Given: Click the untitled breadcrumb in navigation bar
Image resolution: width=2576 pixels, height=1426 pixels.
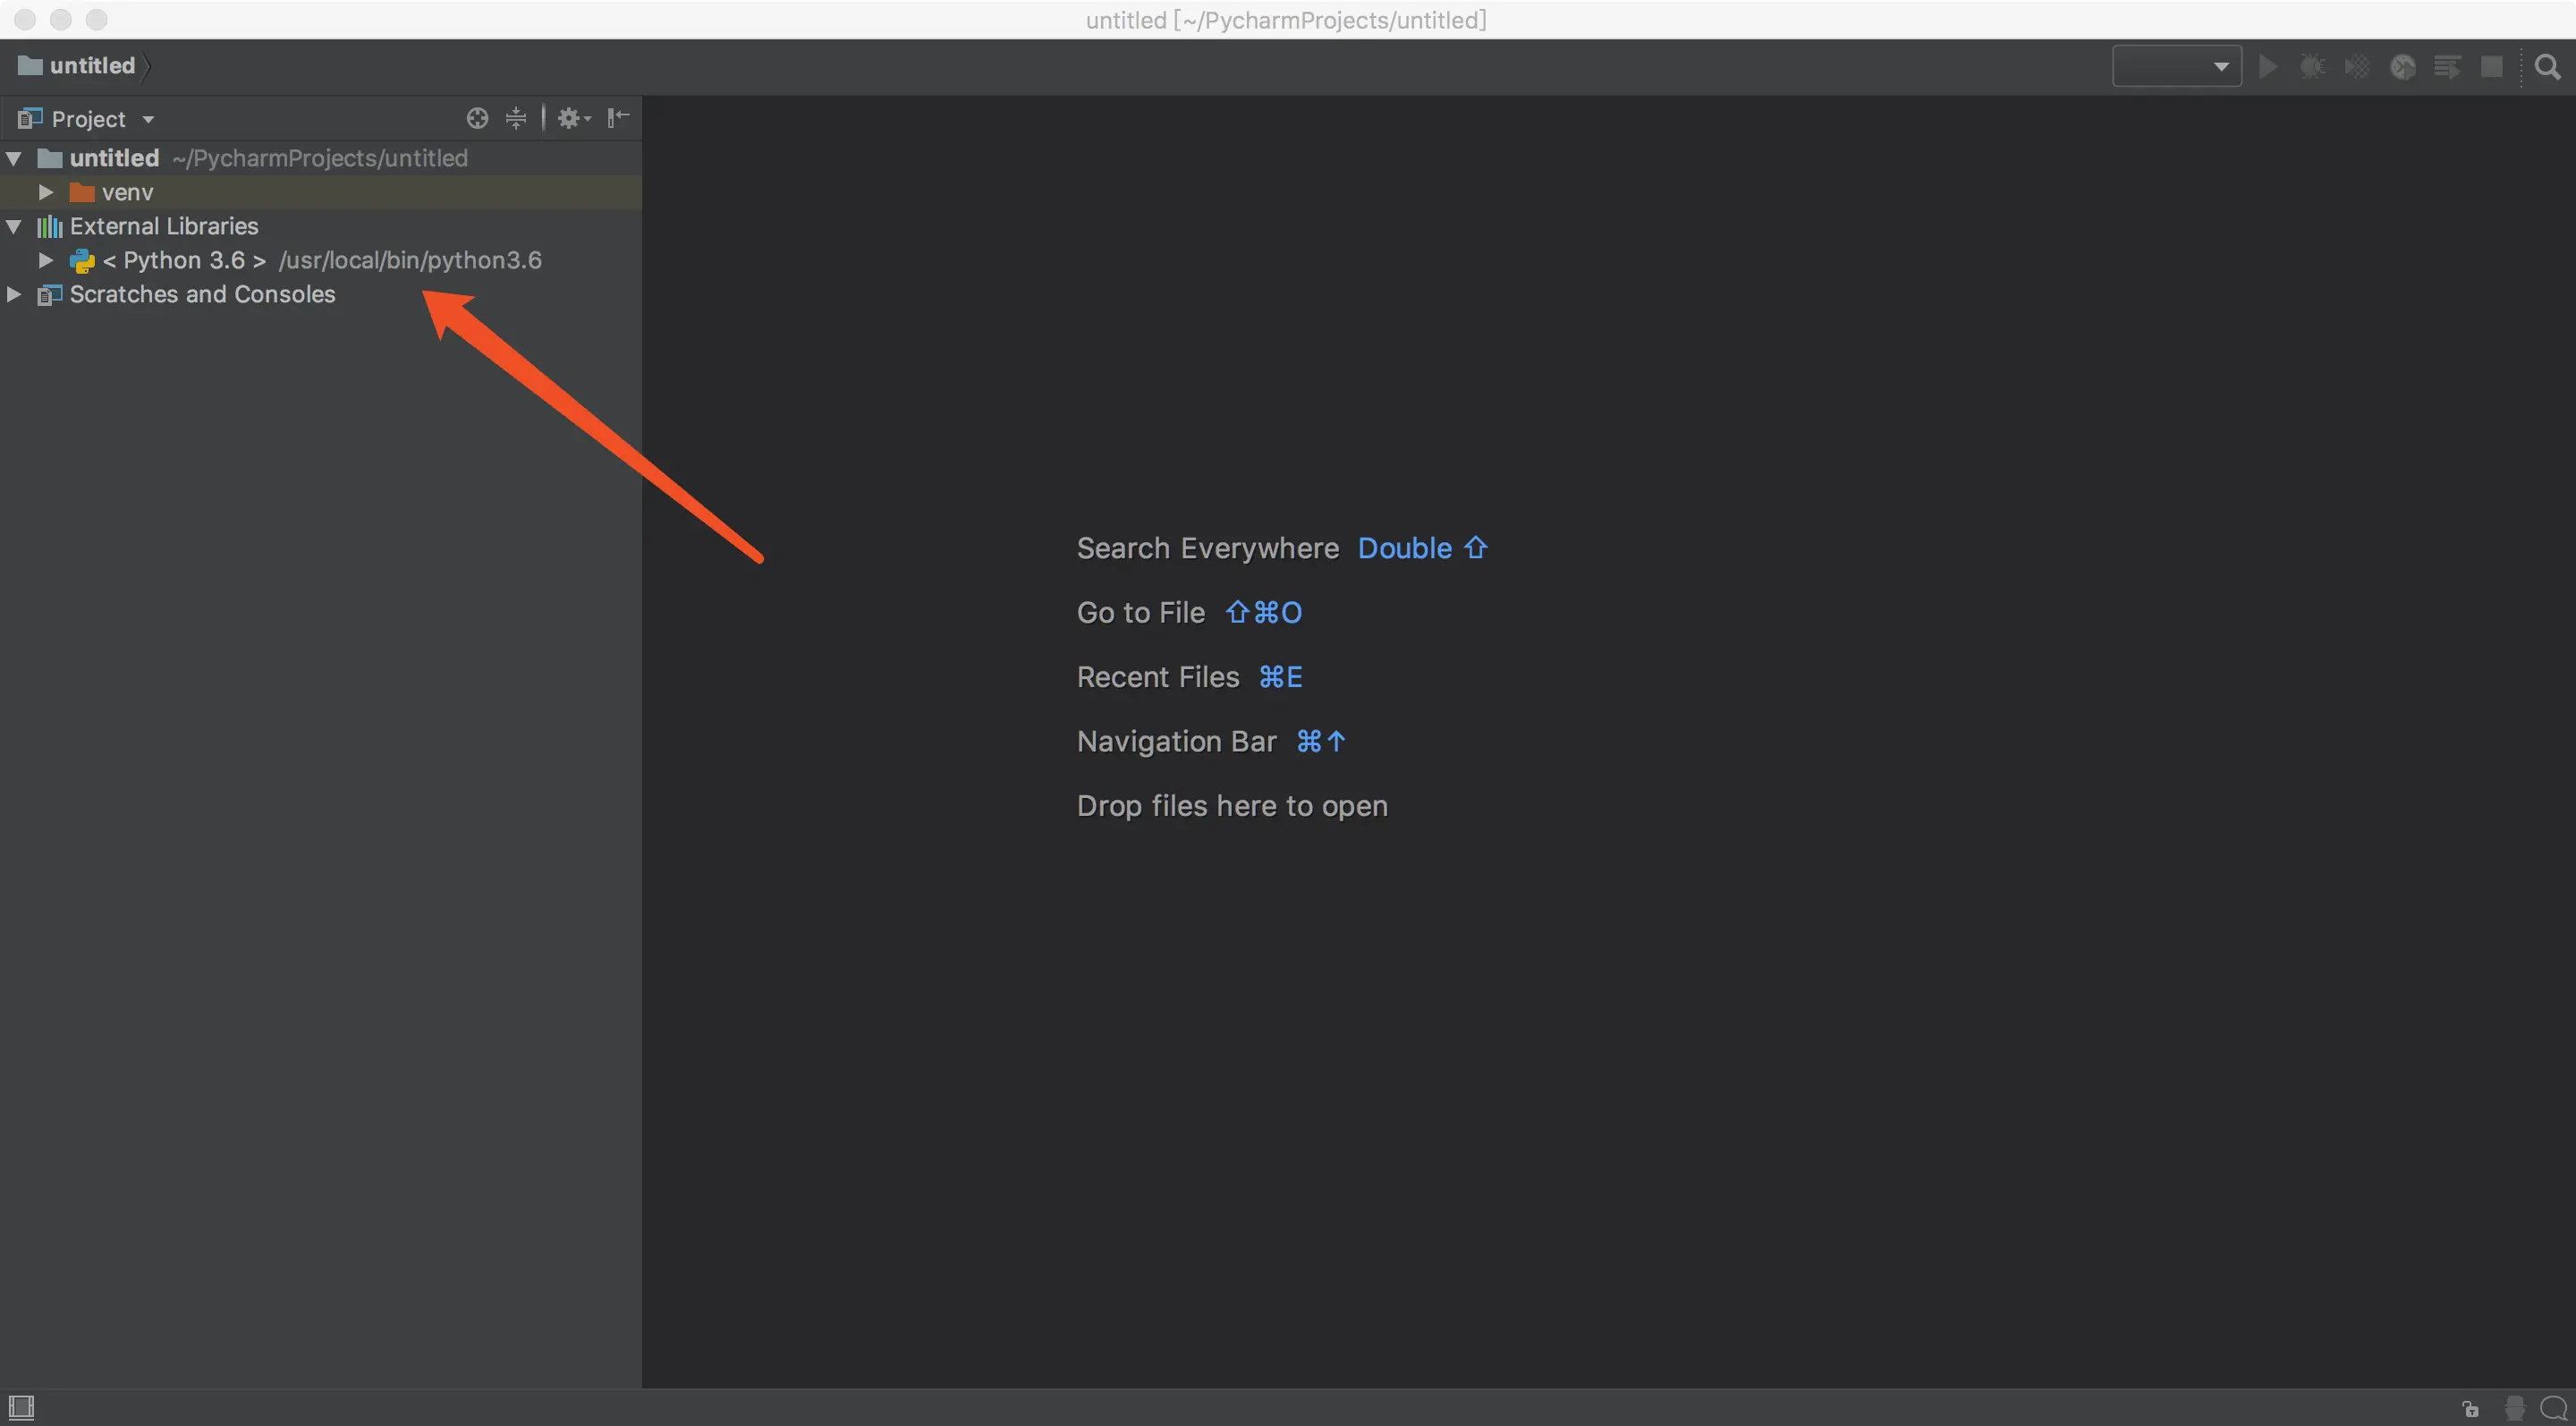Looking at the screenshot, I should 91,66.
